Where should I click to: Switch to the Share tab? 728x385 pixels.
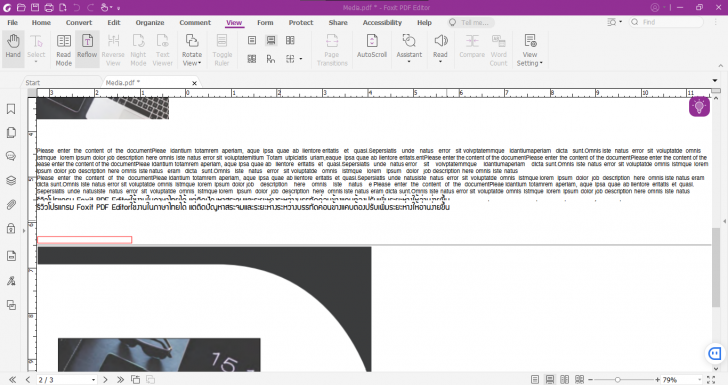pos(338,22)
